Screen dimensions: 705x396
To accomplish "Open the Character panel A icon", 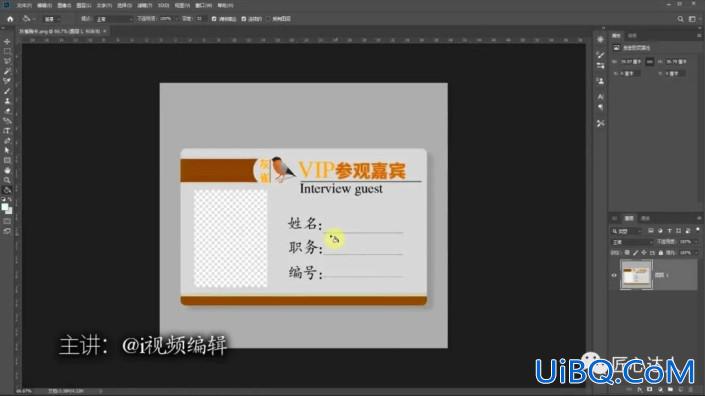I will point(600,97).
